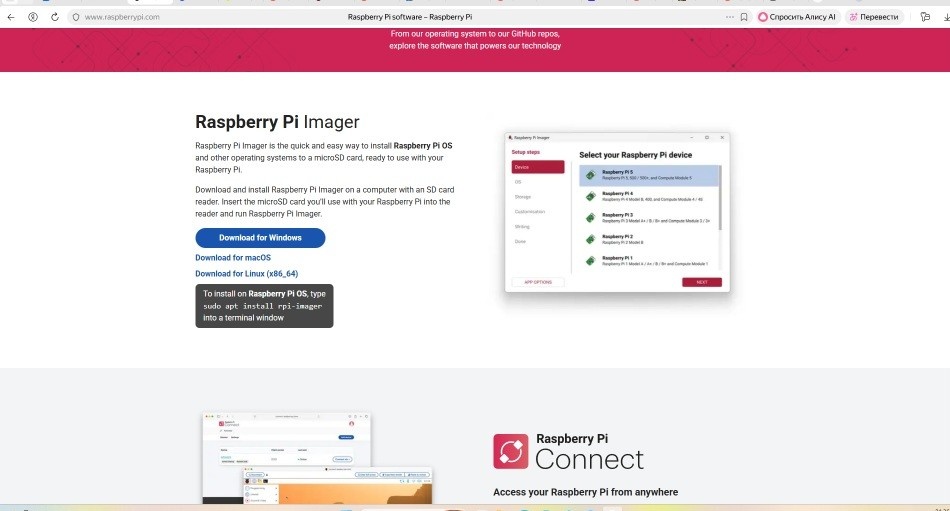Select the Done step in Imager screenshot
Screen dimensions: 950x511
pos(520,241)
